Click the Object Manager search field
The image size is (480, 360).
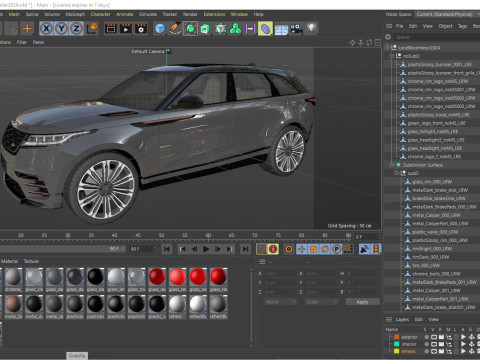(x=437, y=37)
